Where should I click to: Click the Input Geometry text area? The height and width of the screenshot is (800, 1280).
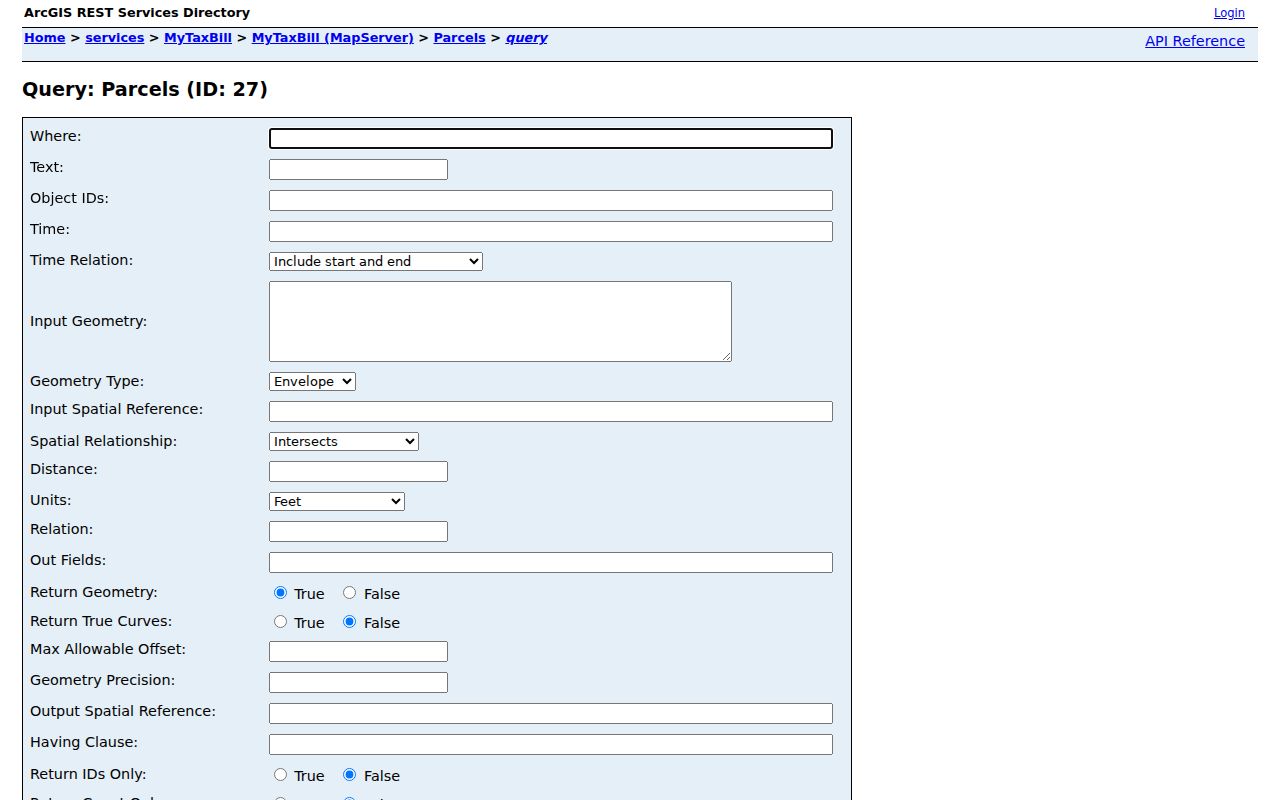pos(500,321)
